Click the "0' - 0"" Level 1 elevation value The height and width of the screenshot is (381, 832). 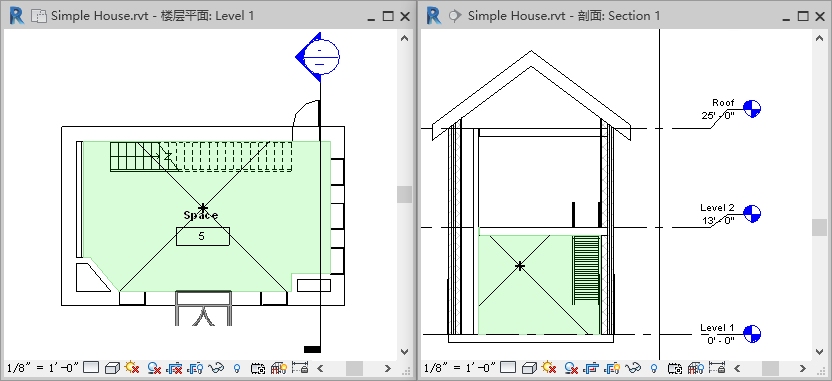721,340
